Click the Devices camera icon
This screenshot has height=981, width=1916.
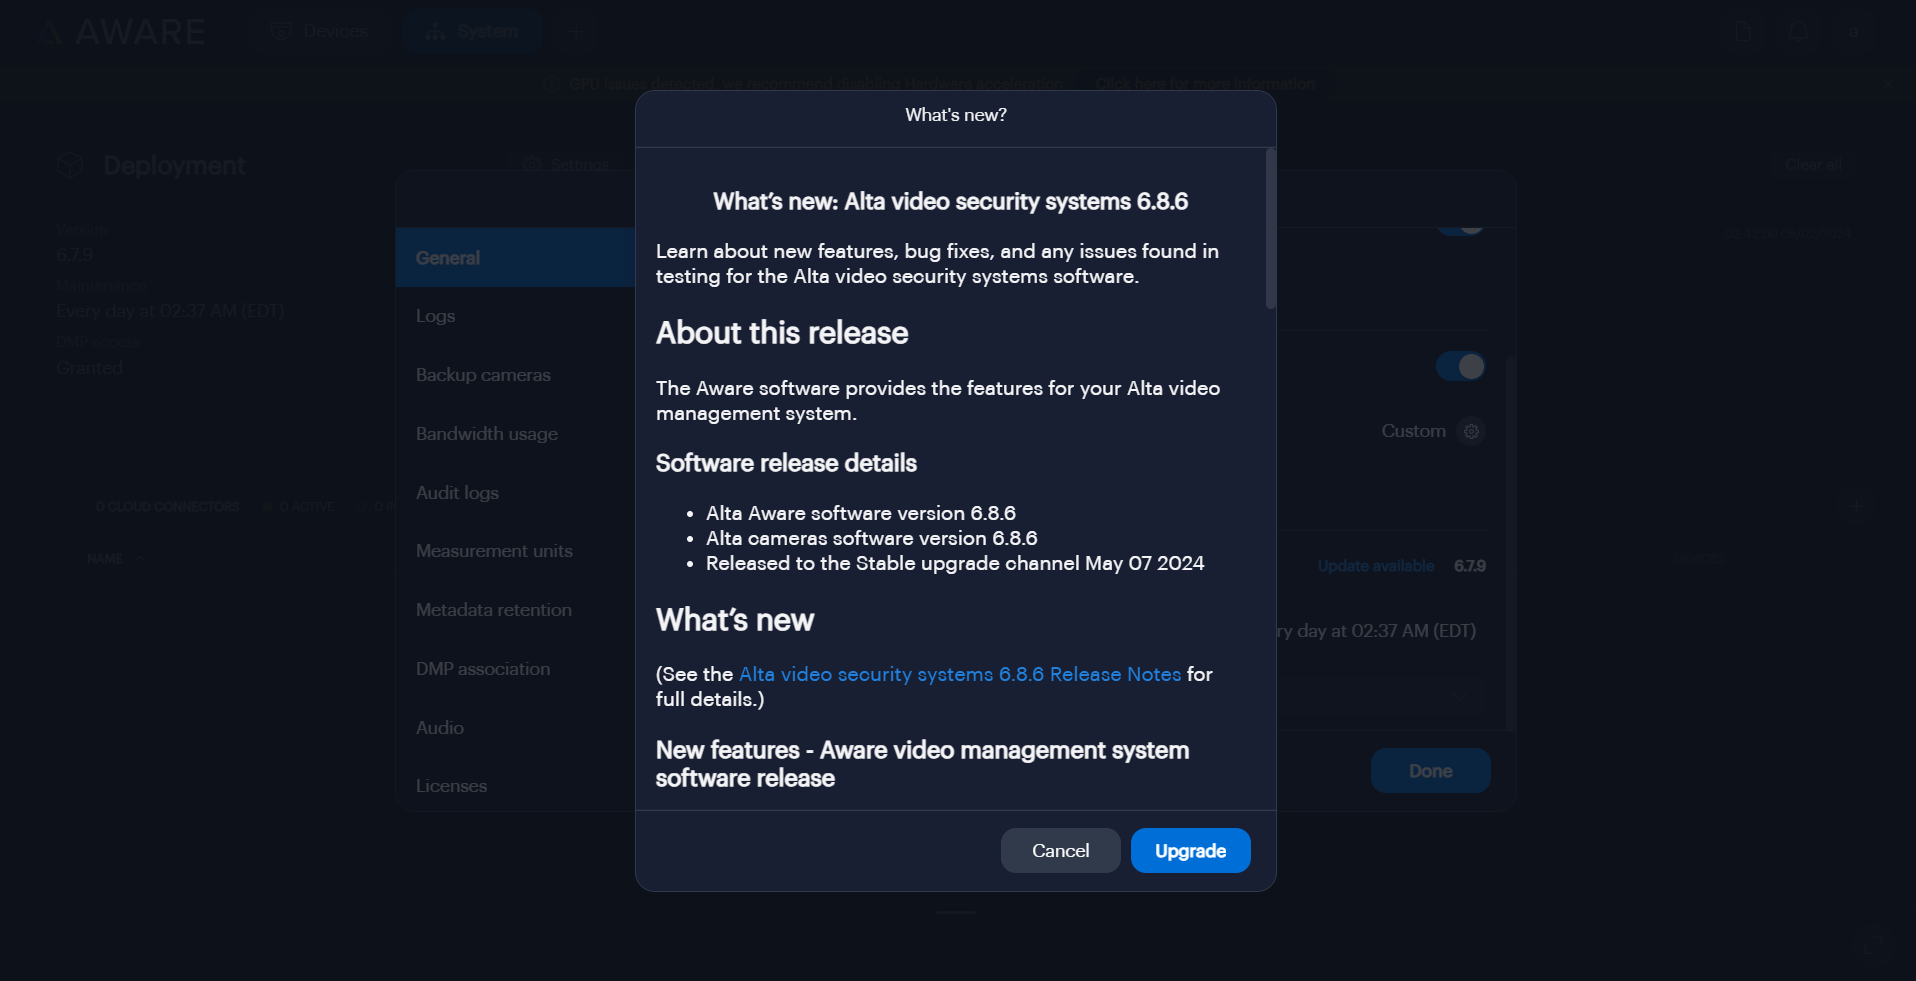[x=283, y=31]
